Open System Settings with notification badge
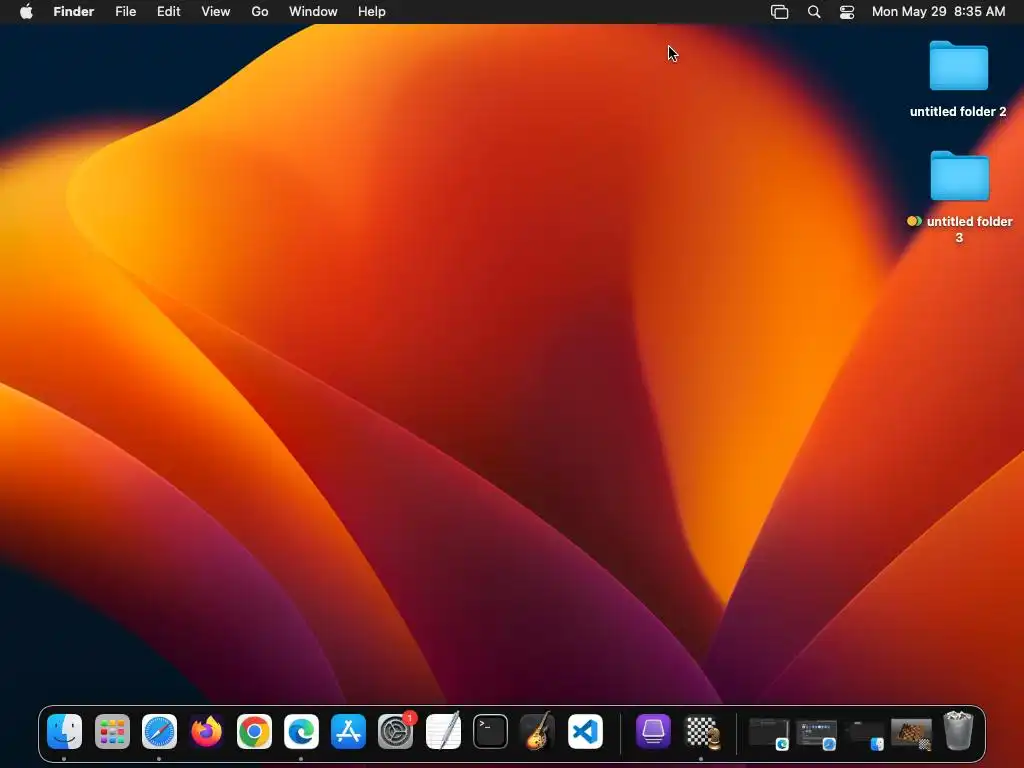Screen dimensions: 1024x768 click(396, 731)
